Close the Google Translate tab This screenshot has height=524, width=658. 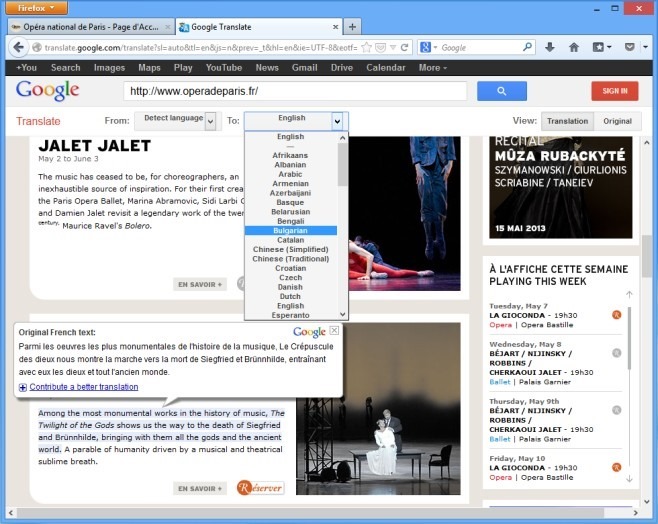(335, 27)
